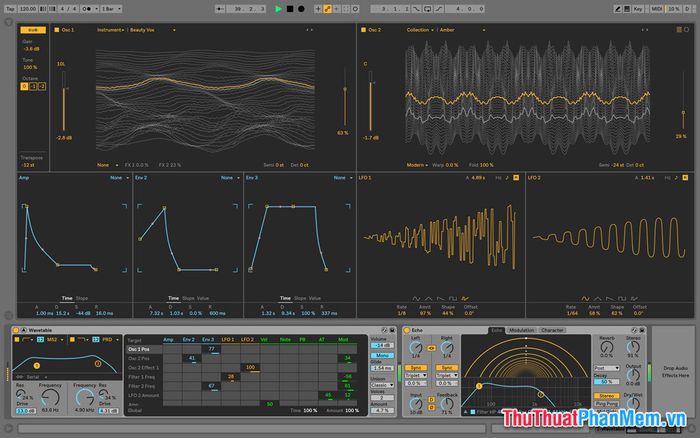Open the Amber wavetable dropdown
Screen dimensions: 700x438
point(462,30)
